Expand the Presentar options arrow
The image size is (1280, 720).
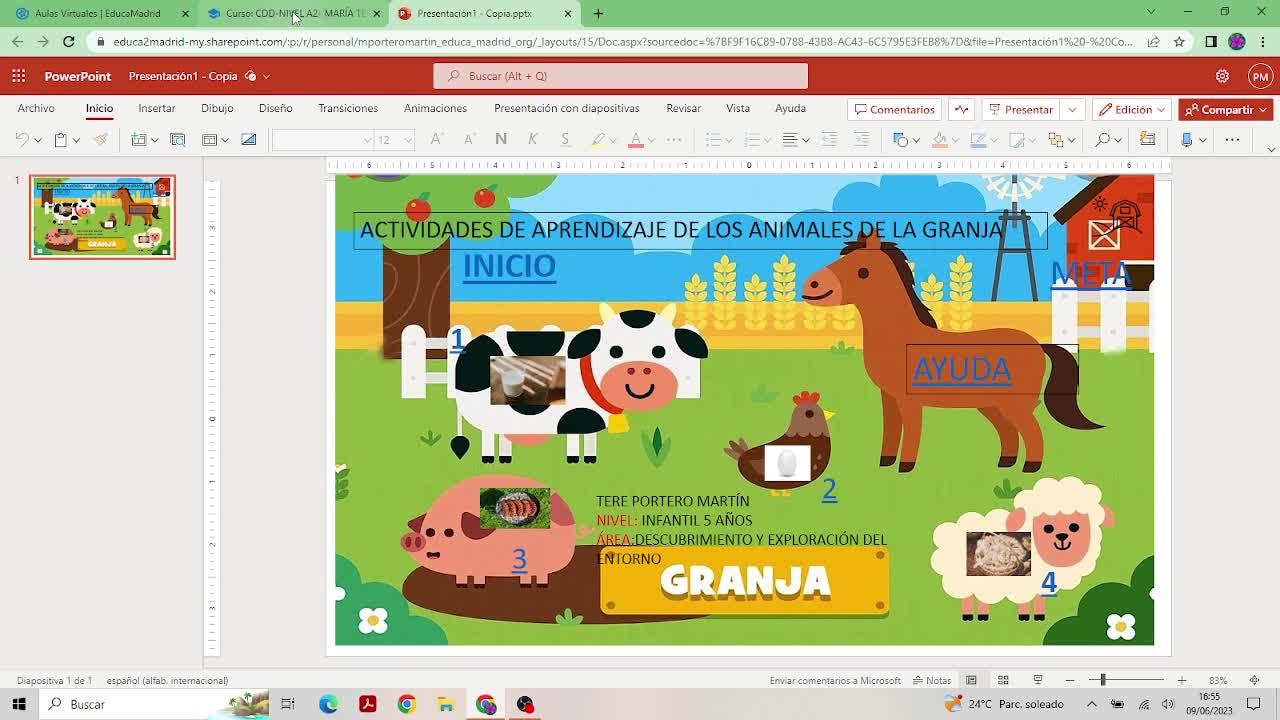click(1072, 110)
